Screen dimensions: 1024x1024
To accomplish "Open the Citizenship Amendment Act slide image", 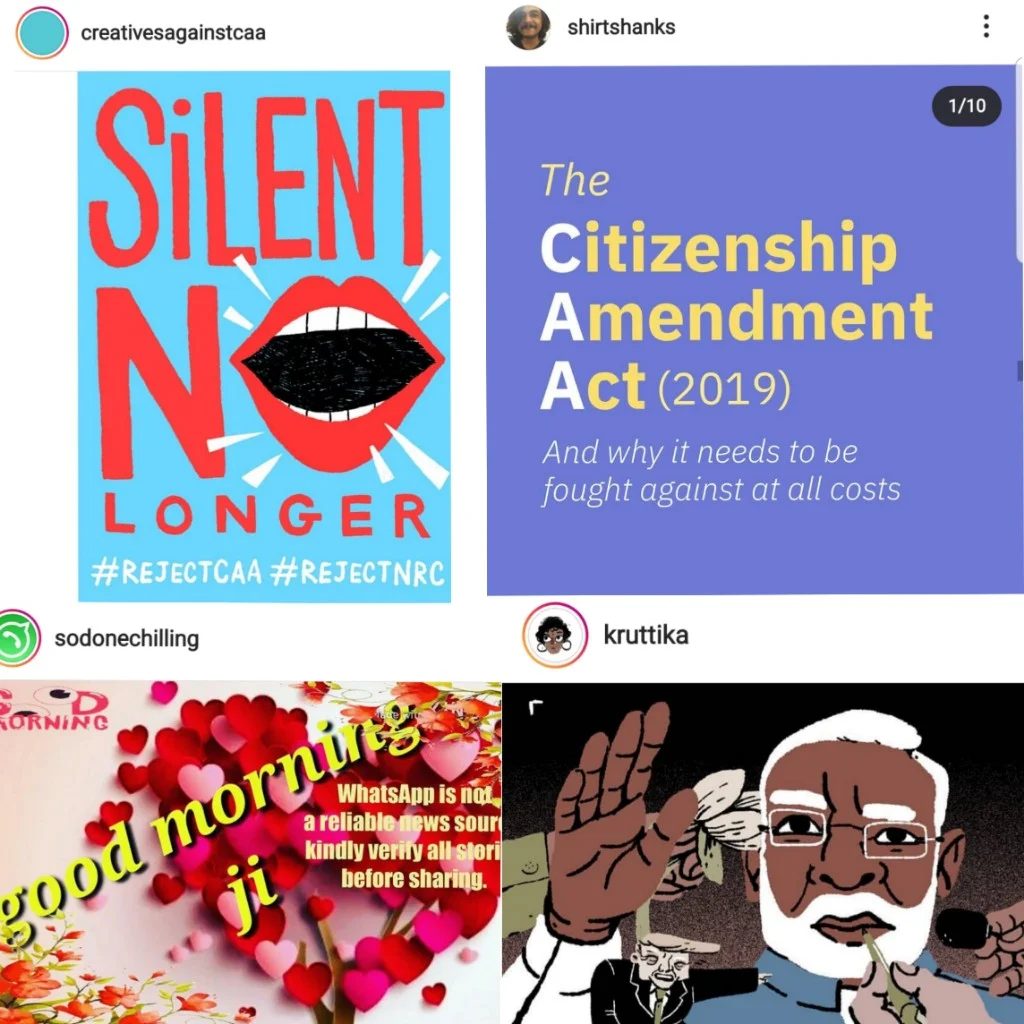I will [x=754, y=330].
